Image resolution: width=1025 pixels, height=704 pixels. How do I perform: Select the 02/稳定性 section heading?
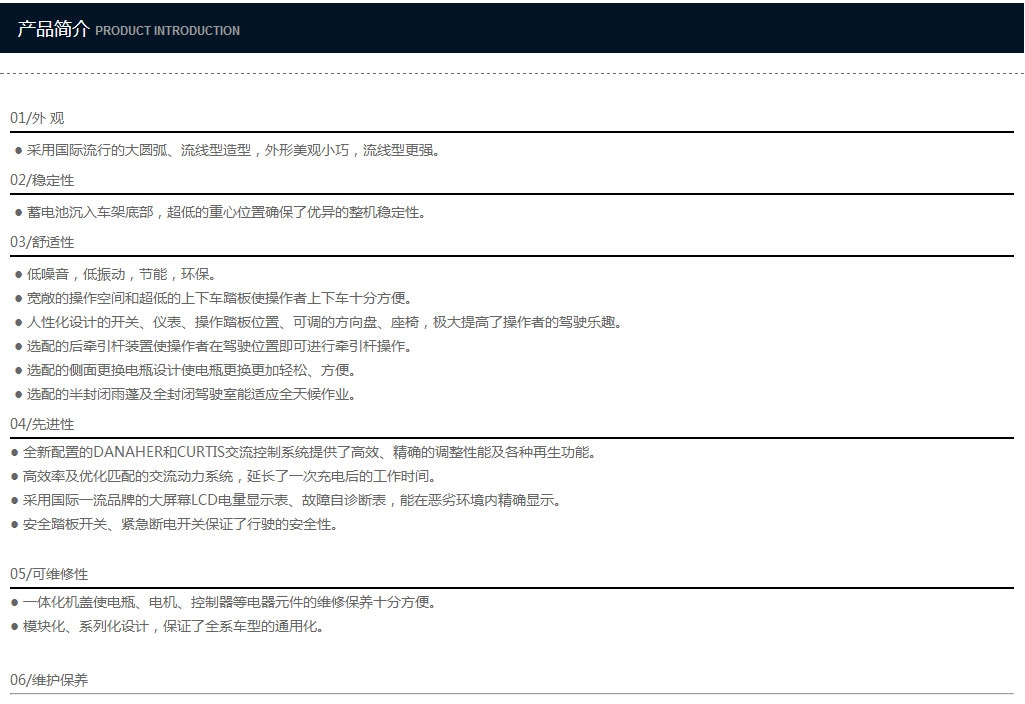coord(42,180)
